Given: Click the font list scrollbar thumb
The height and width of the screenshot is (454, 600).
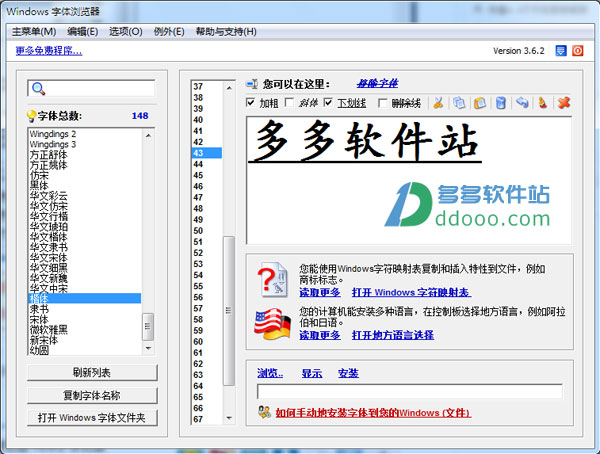Looking at the screenshot, I should pos(148,327).
